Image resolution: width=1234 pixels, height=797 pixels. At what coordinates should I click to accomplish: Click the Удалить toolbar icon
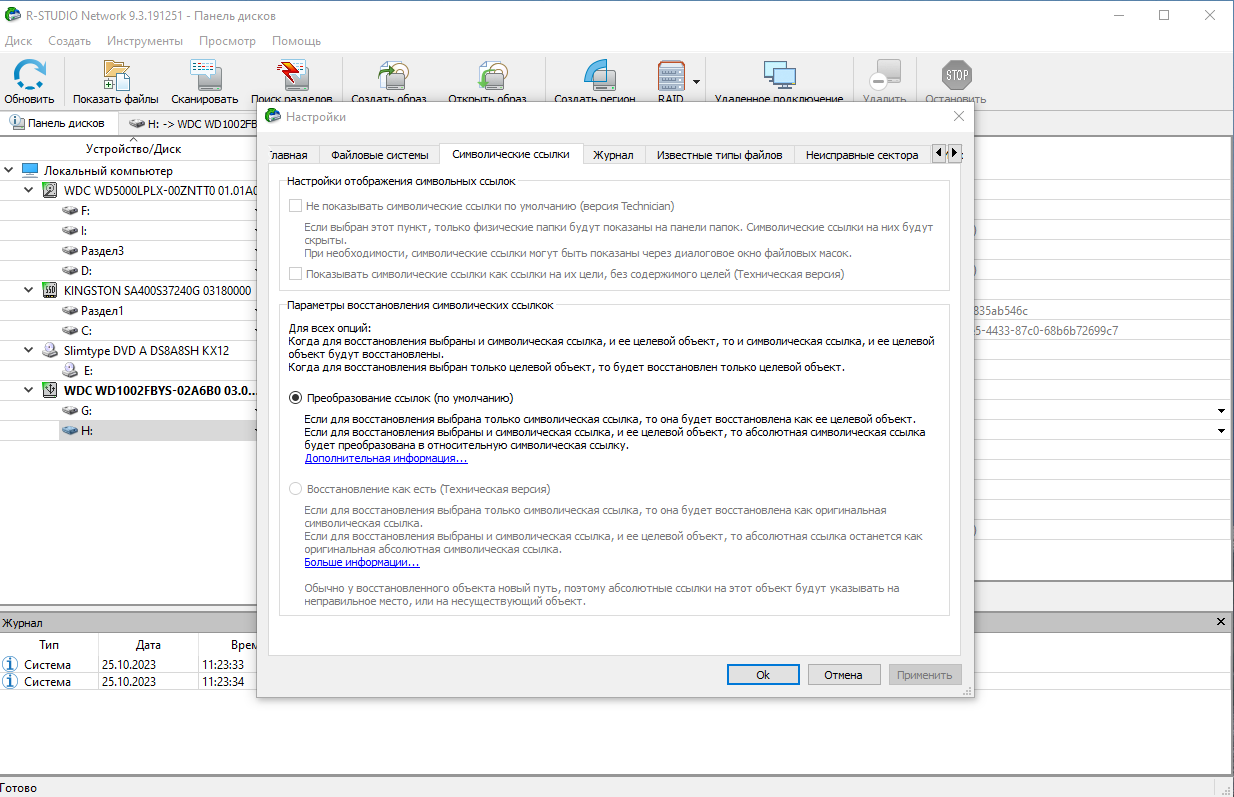[885, 75]
